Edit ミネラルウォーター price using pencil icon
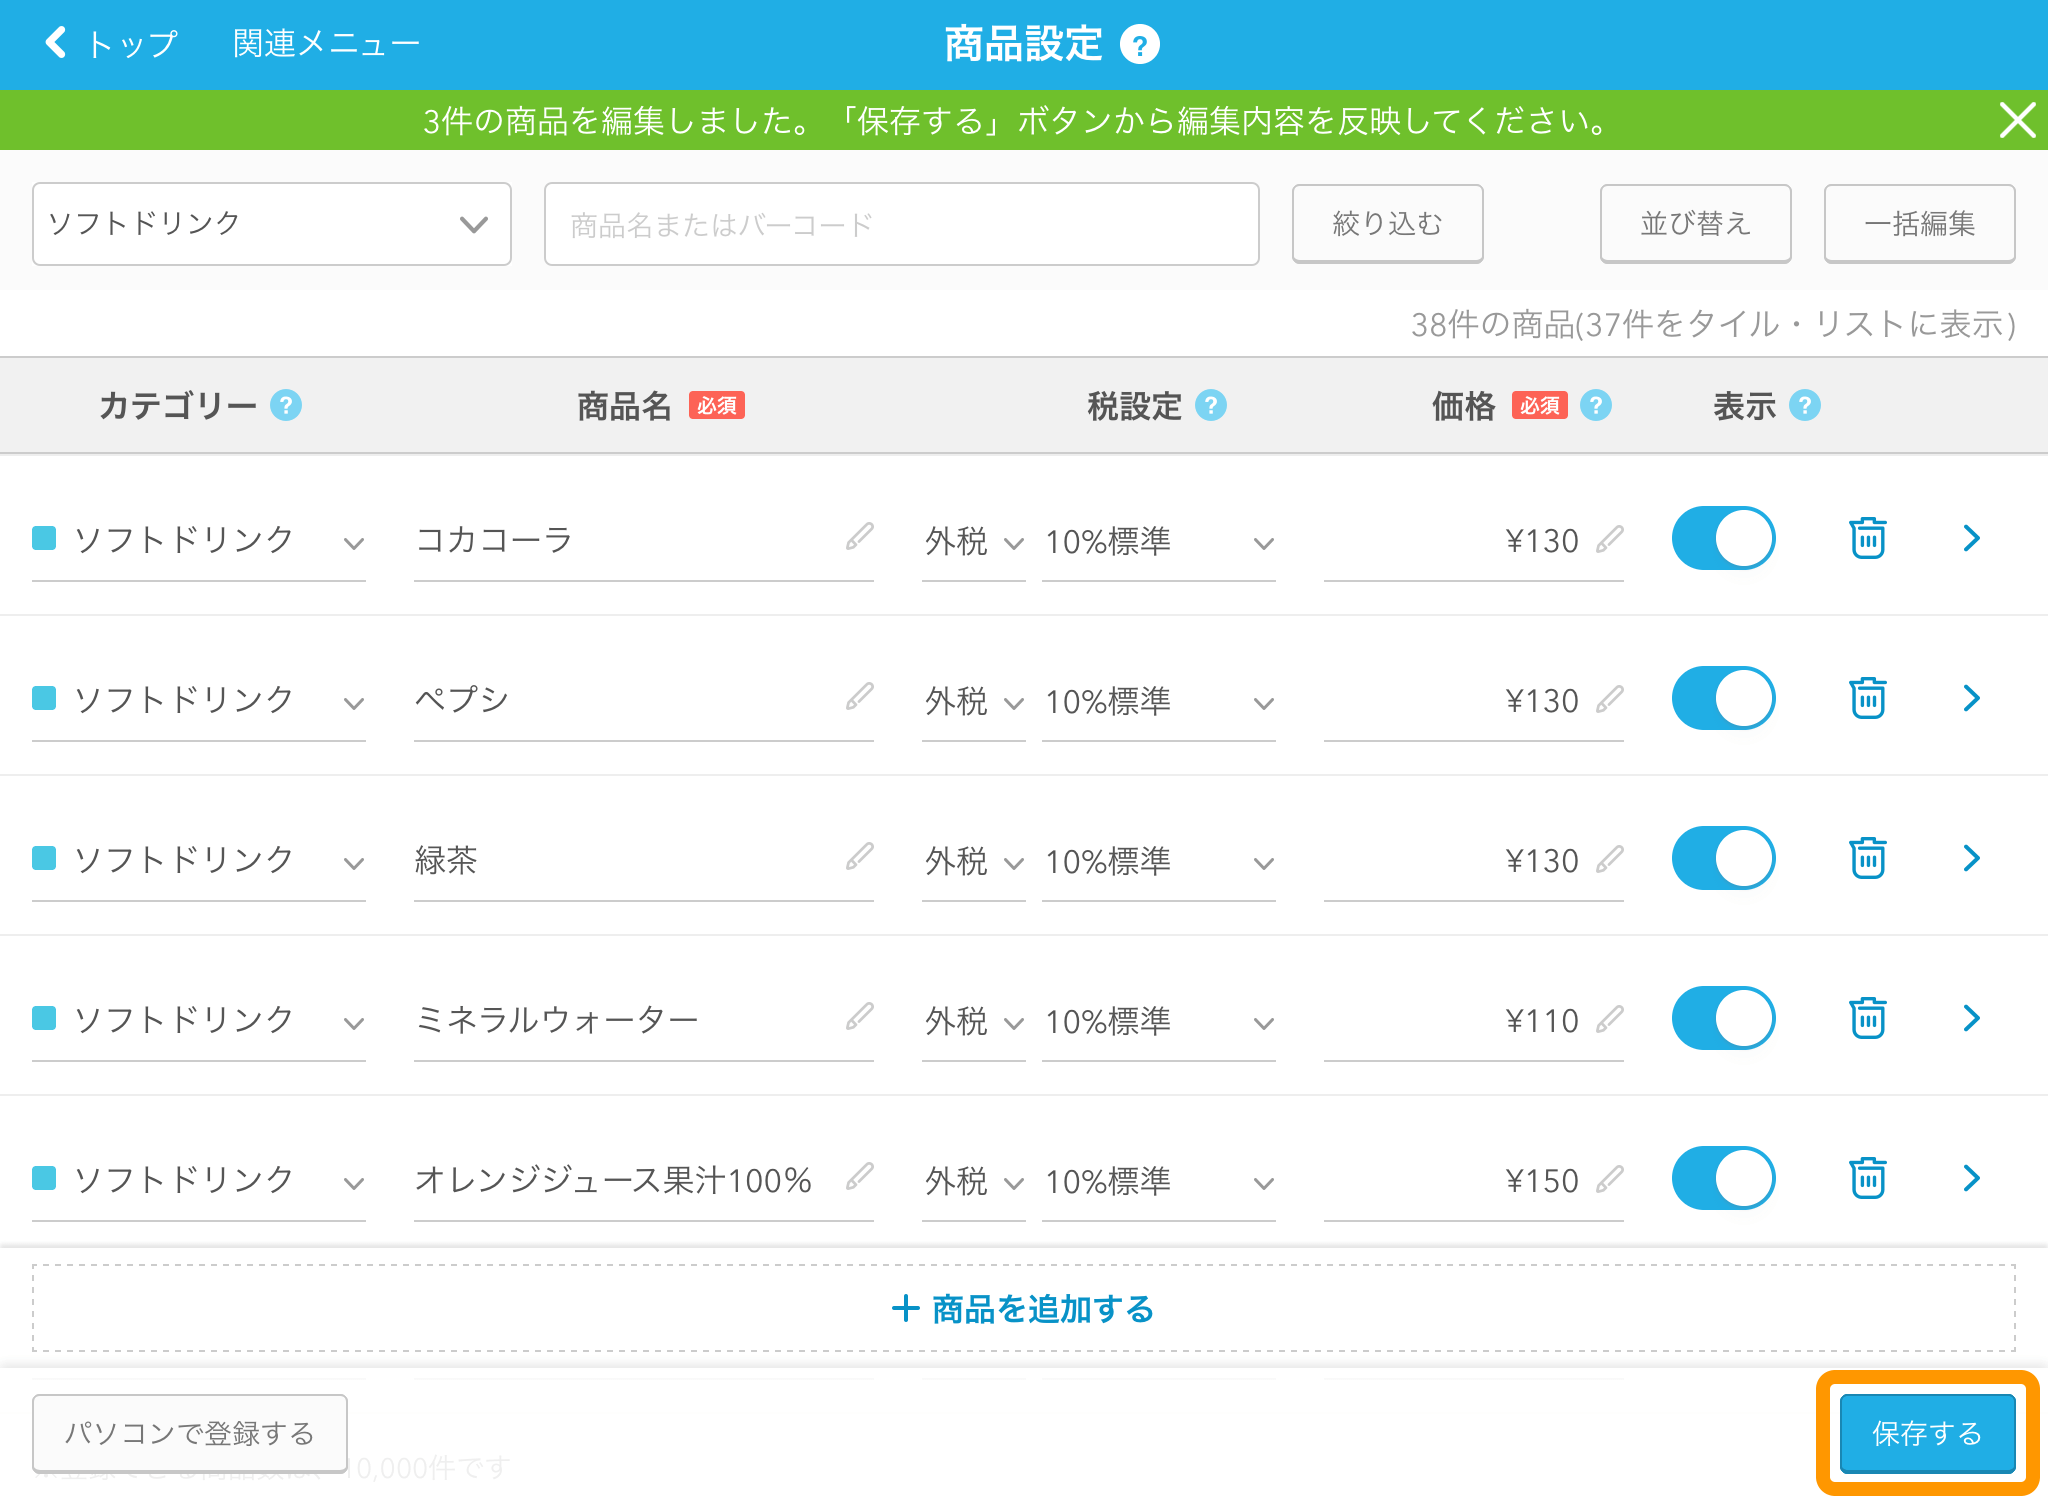2048x1496 pixels. tap(1610, 1019)
